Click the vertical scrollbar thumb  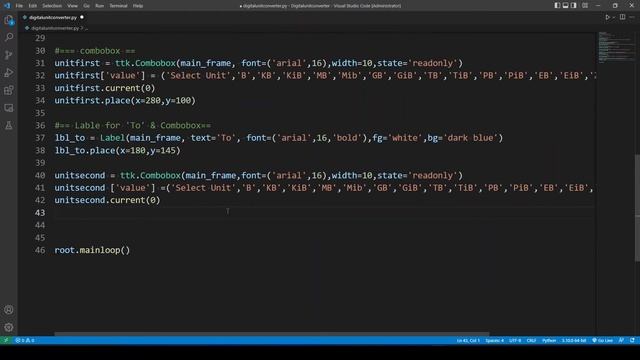click(637, 208)
